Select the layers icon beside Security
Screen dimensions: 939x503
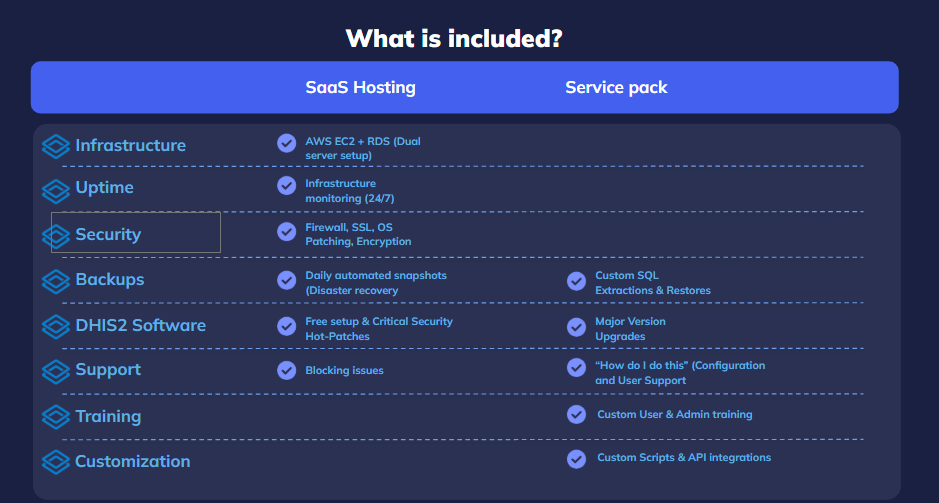click(x=55, y=236)
